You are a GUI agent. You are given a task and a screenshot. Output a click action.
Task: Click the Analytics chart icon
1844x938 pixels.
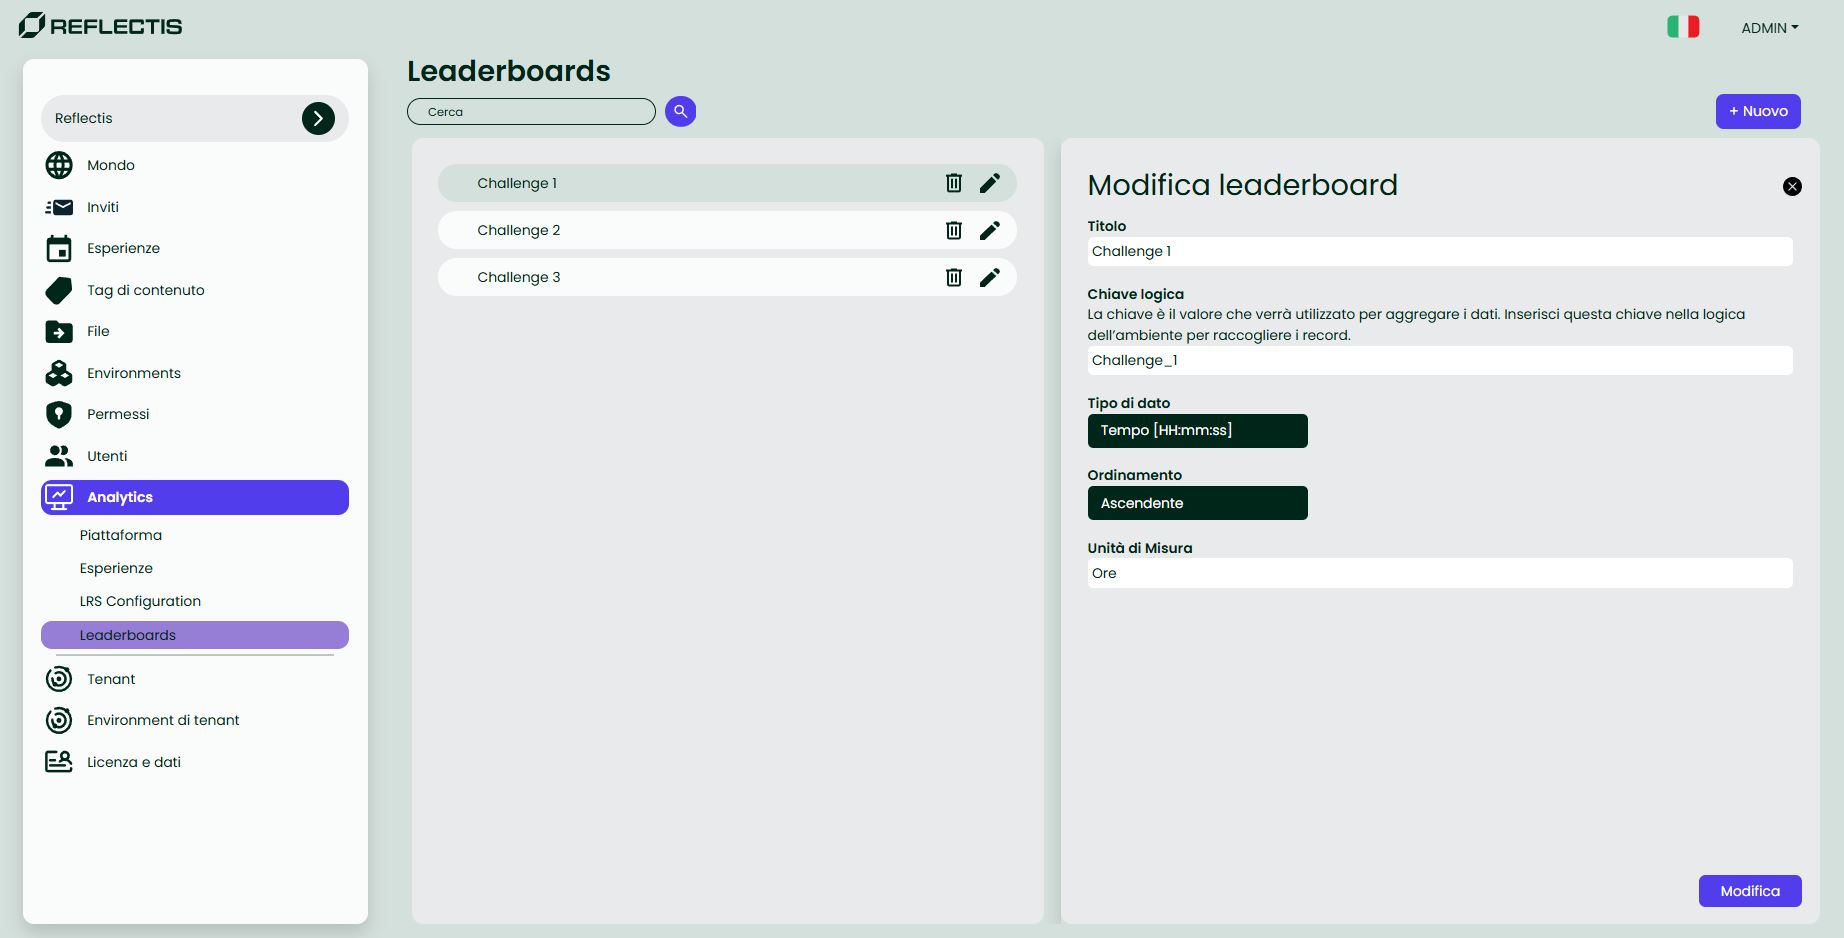tap(59, 496)
